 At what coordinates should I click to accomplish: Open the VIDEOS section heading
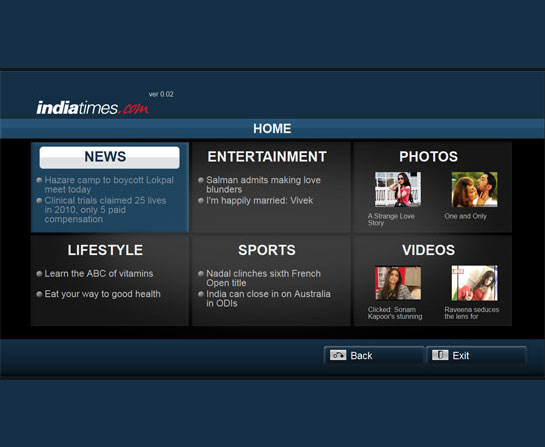point(428,250)
